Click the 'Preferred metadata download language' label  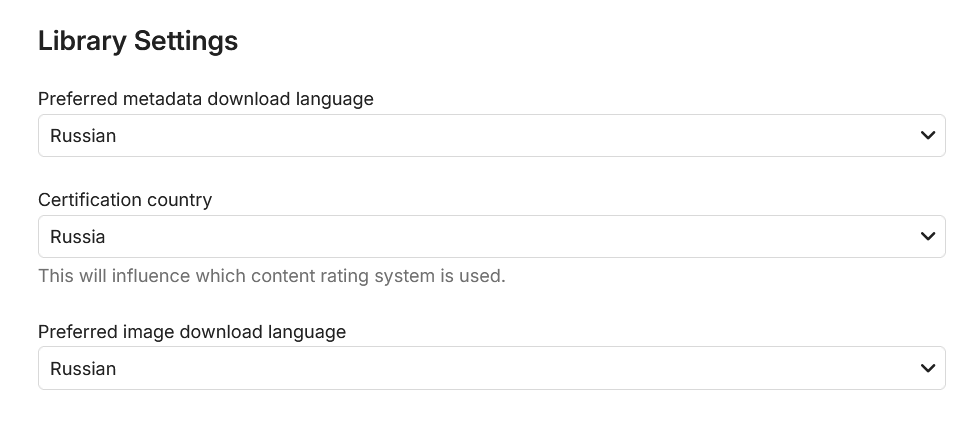coord(206,99)
